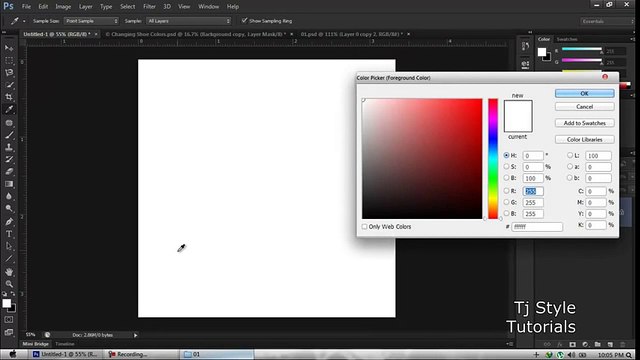Select the Dodge tool
The image size is (640, 360).
coord(9,209)
